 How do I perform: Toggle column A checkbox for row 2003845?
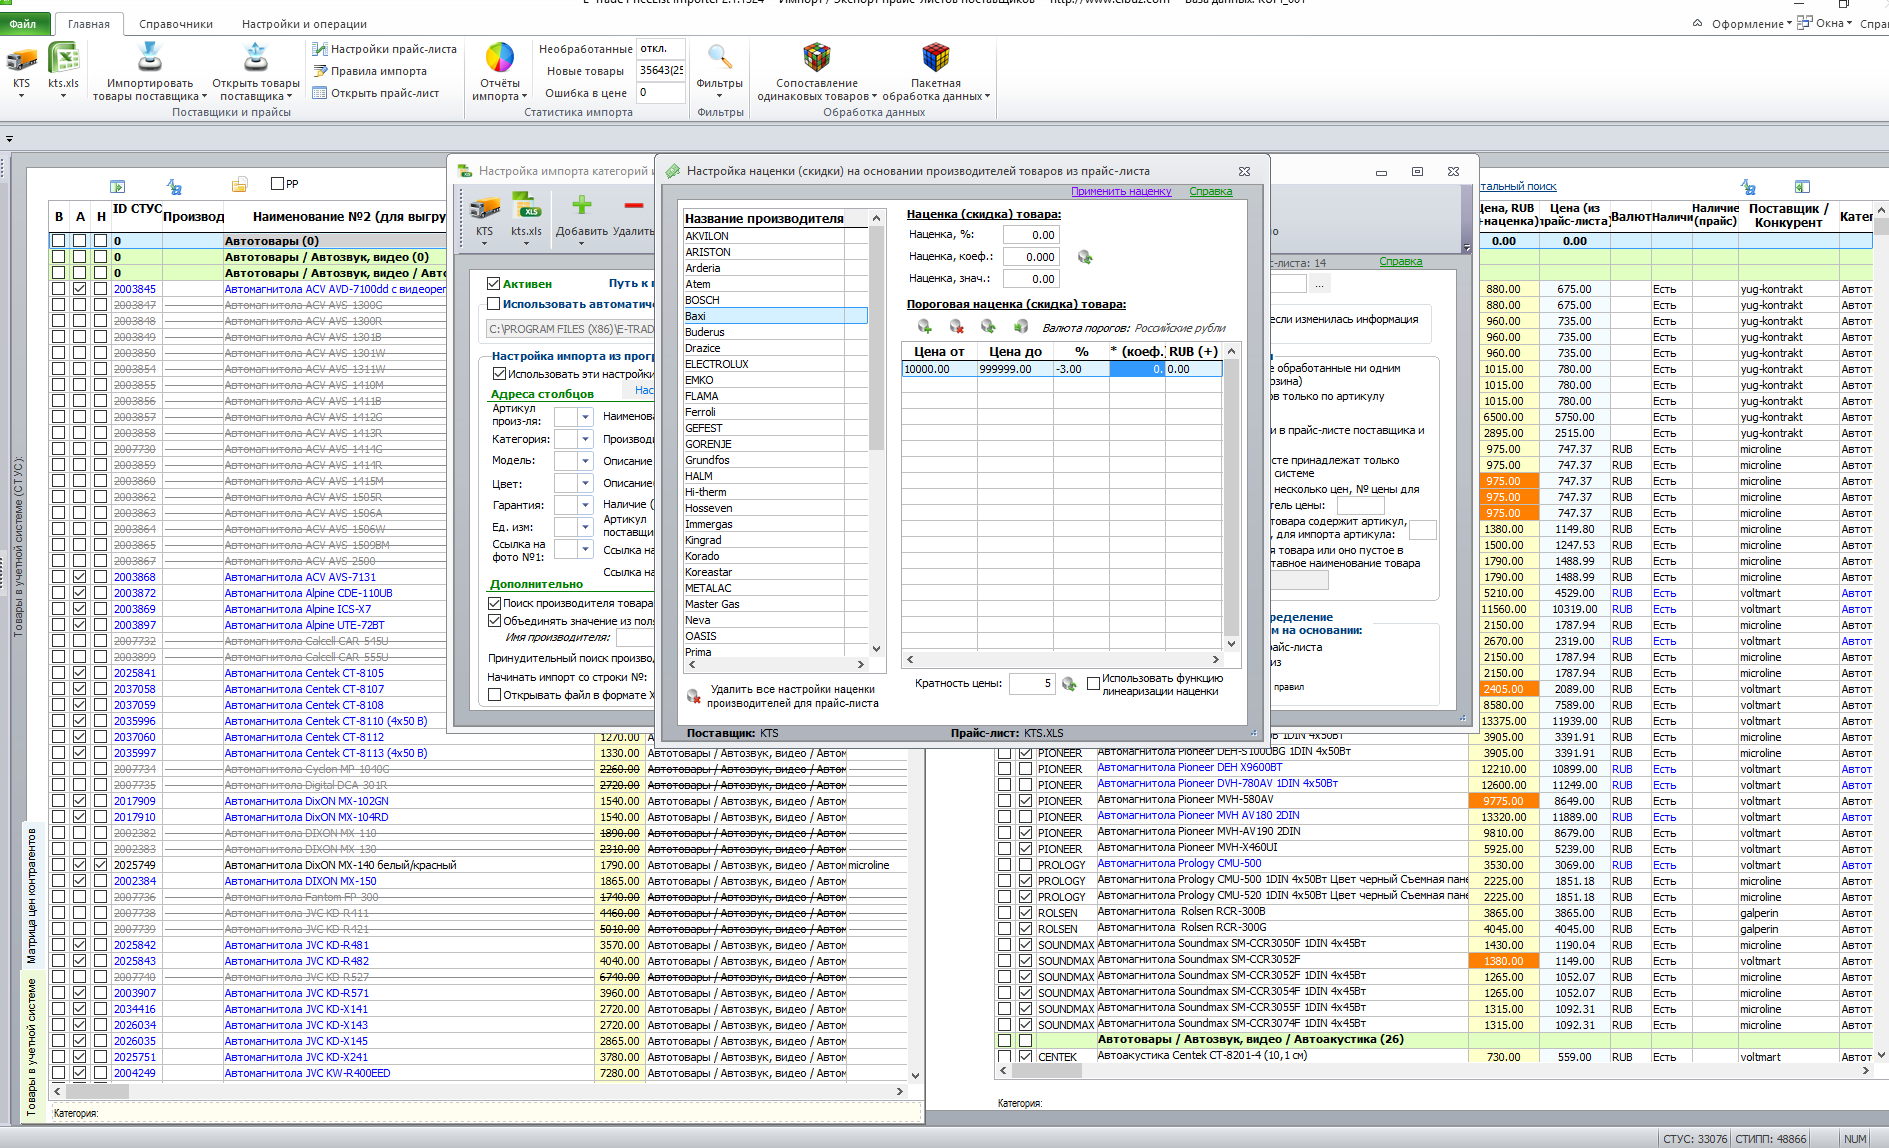click(x=80, y=289)
